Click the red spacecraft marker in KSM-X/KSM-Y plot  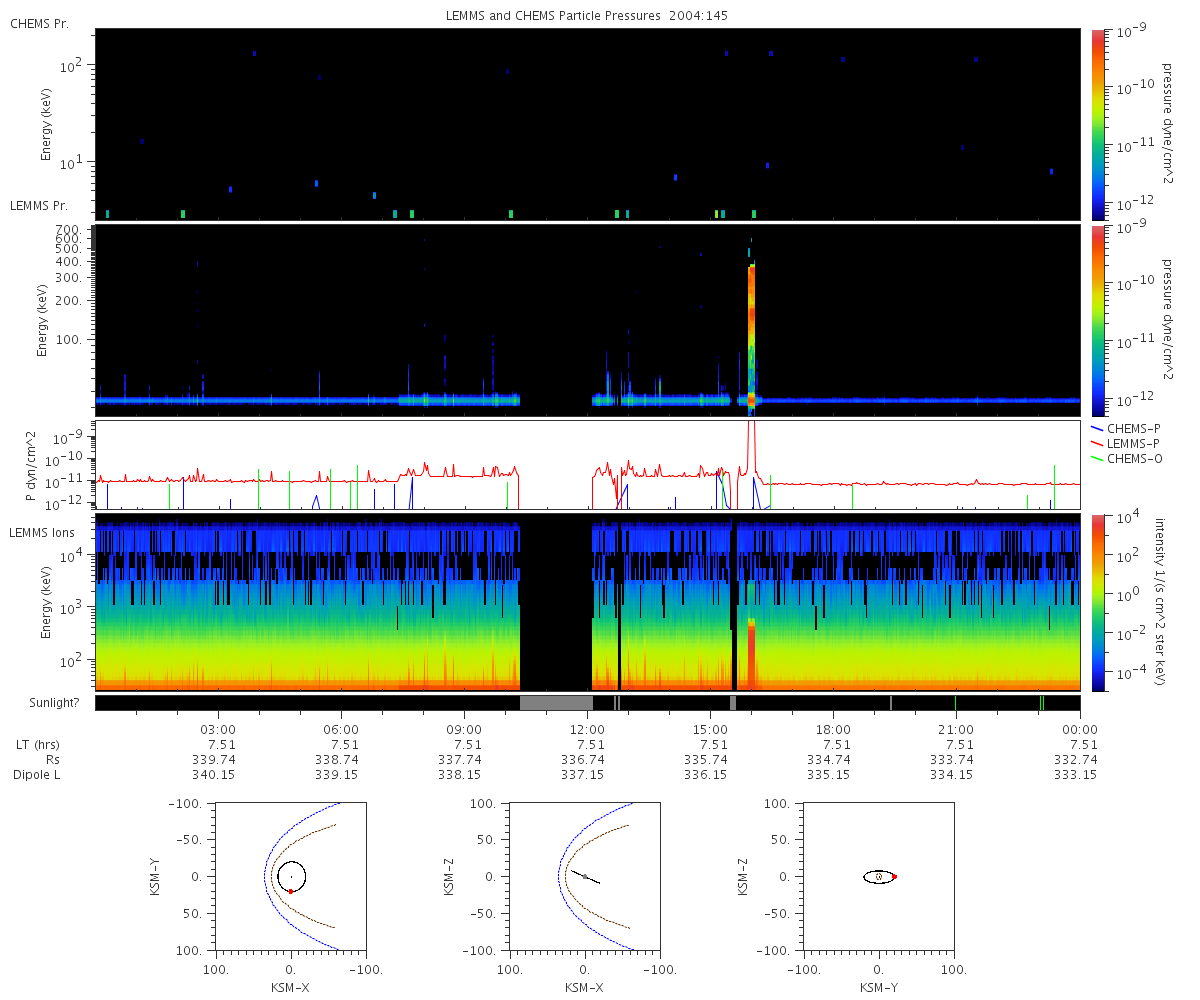tap(291, 890)
